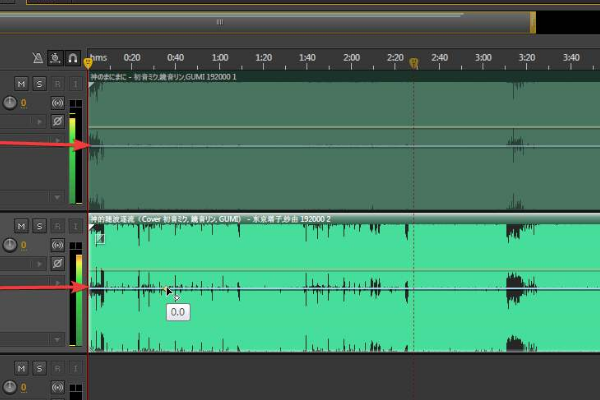Expand the first track's input arrow

coord(39,122)
